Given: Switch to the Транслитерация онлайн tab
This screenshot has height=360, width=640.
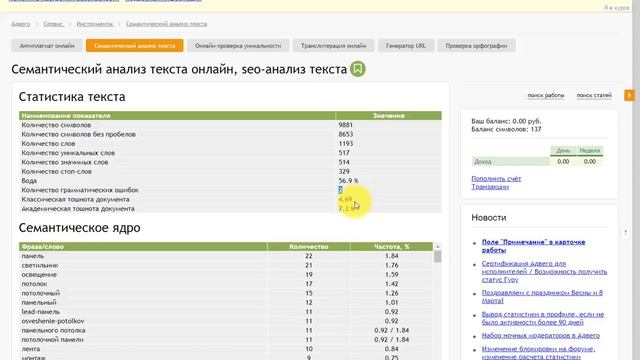Looking at the screenshot, I should coord(333,46).
